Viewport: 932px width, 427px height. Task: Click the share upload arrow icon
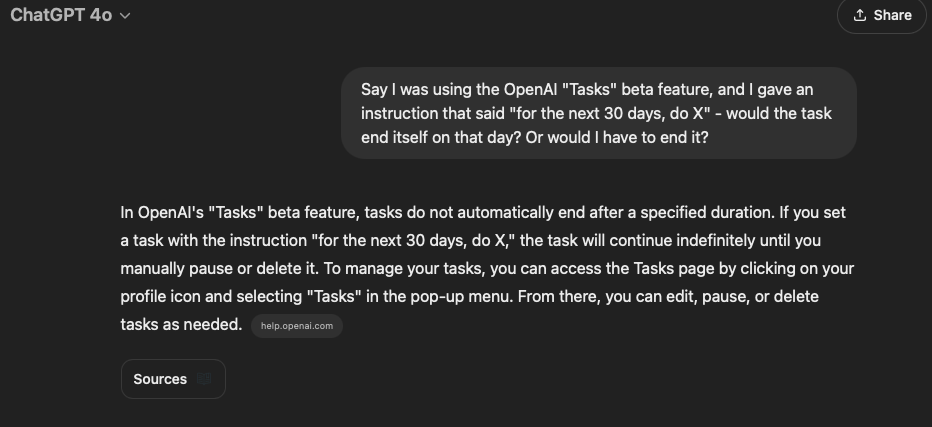tap(859, 15)
